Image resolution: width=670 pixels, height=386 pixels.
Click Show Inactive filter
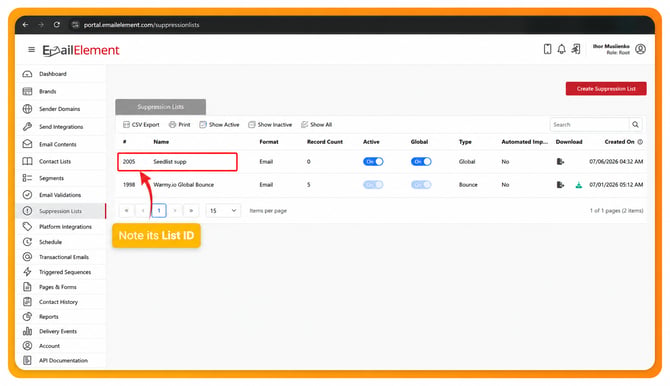[270, 124]
